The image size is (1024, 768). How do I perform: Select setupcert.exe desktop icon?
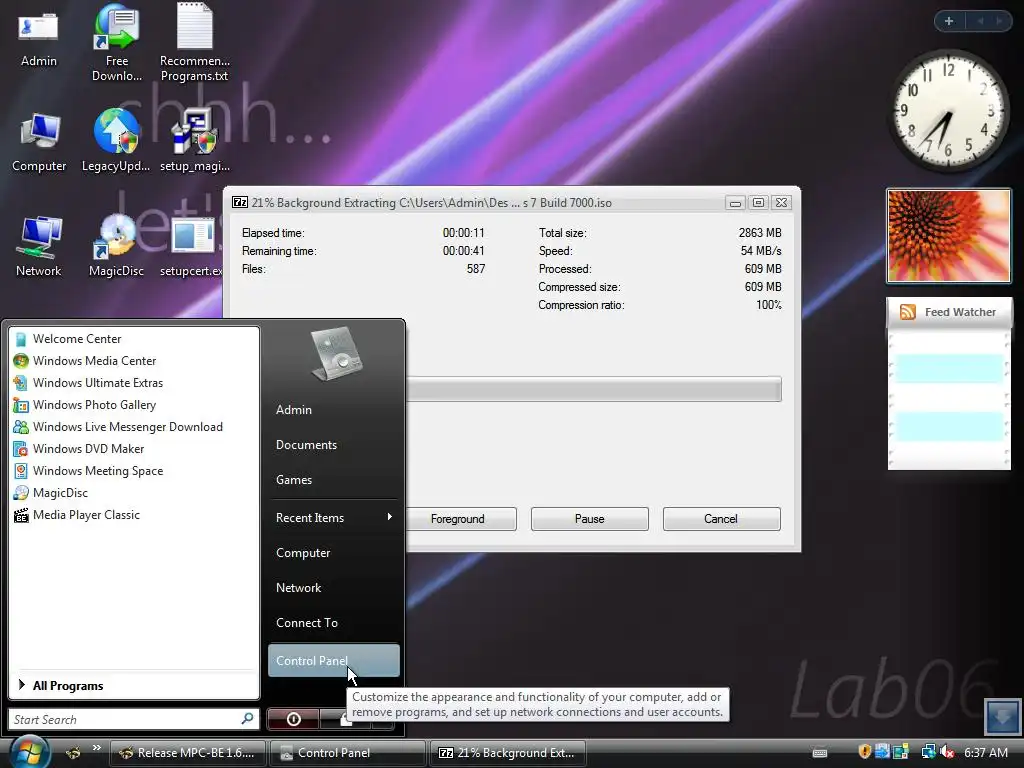pyautogui.click(x=192, y=247)
